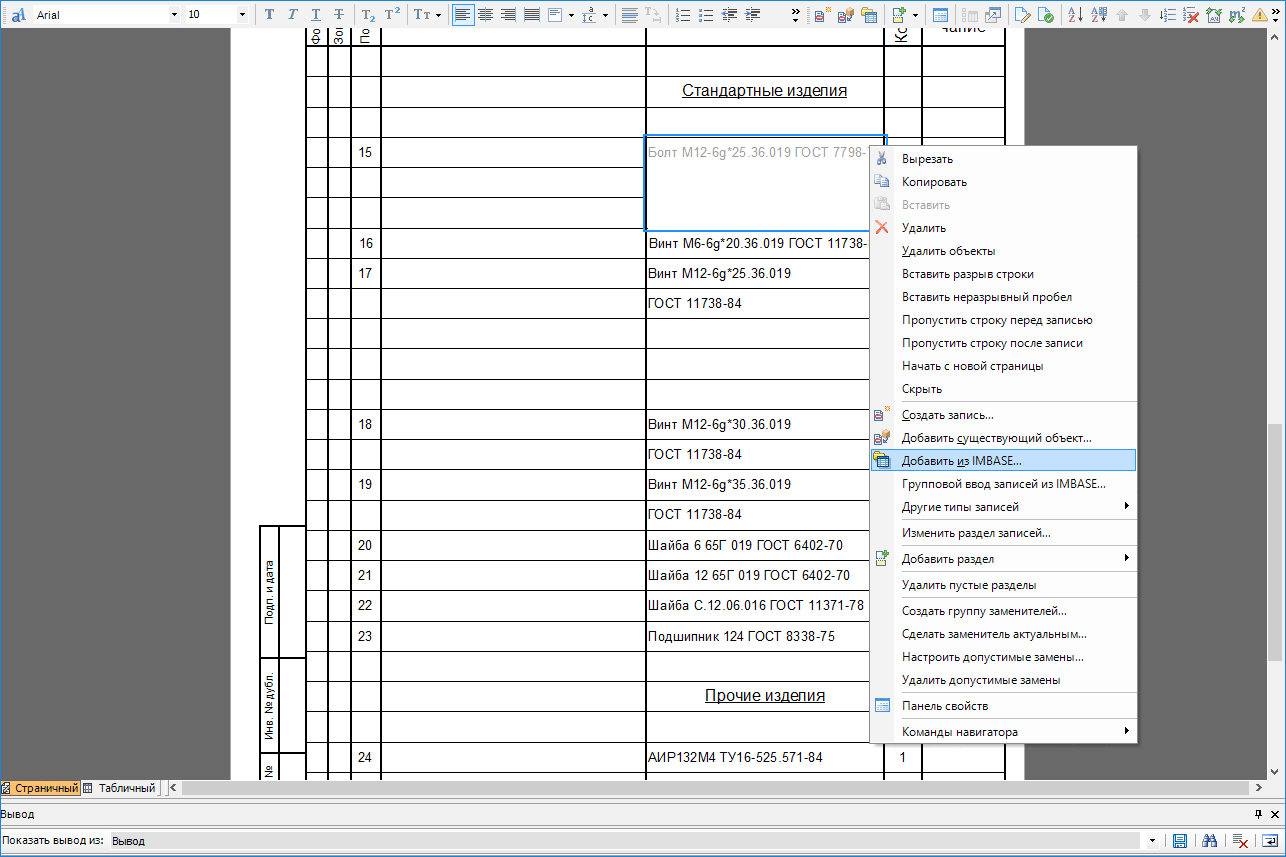Apply subscript formatting
The width and height of the screenshot is (1286, 857).
click(368, 15)
